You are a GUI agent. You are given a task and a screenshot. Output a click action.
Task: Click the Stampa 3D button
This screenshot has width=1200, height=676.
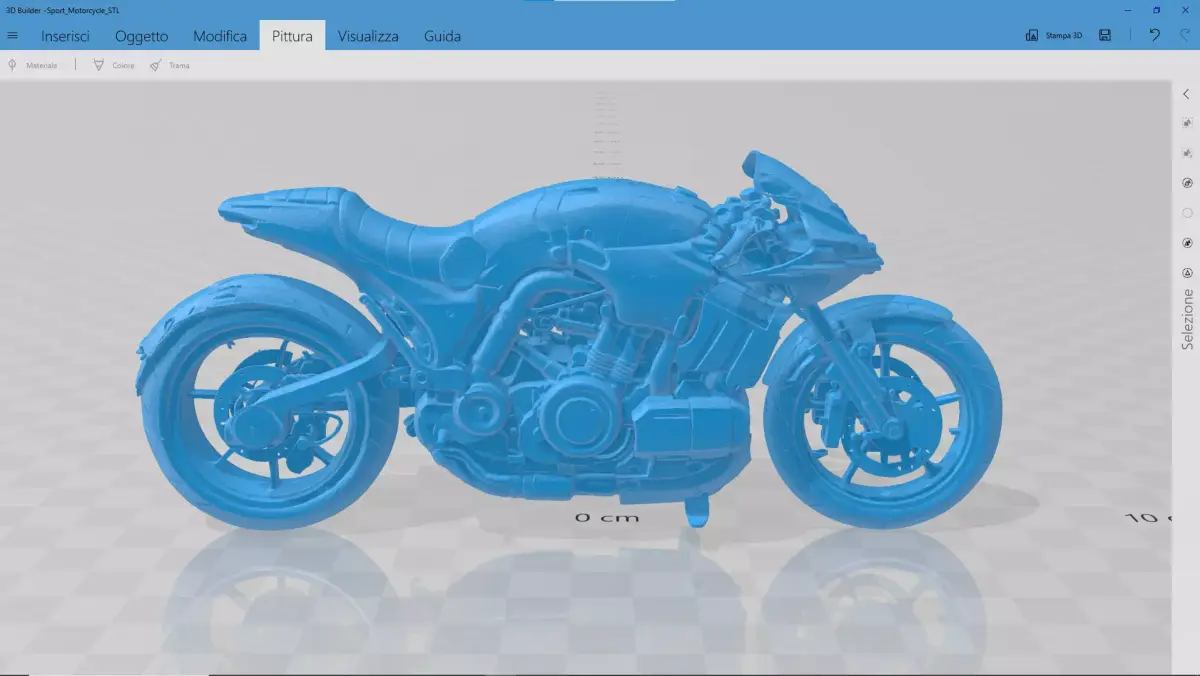(1054, 35)
